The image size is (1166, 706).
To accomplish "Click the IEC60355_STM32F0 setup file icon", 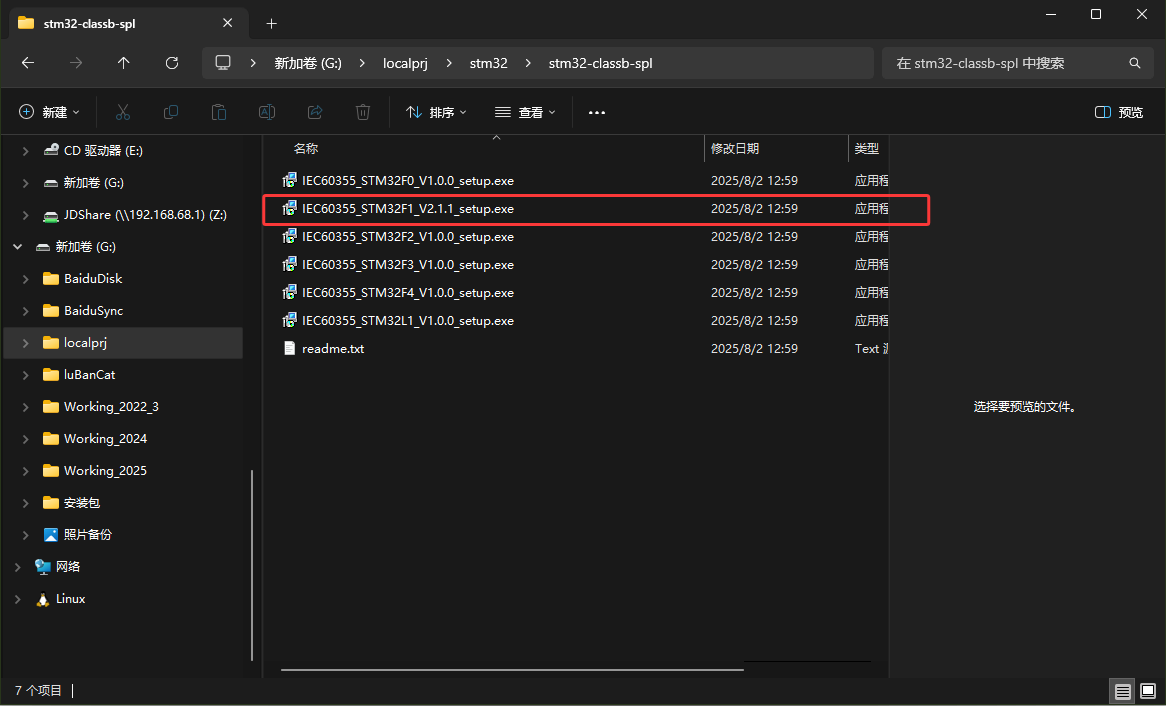I will coord(289,181).
